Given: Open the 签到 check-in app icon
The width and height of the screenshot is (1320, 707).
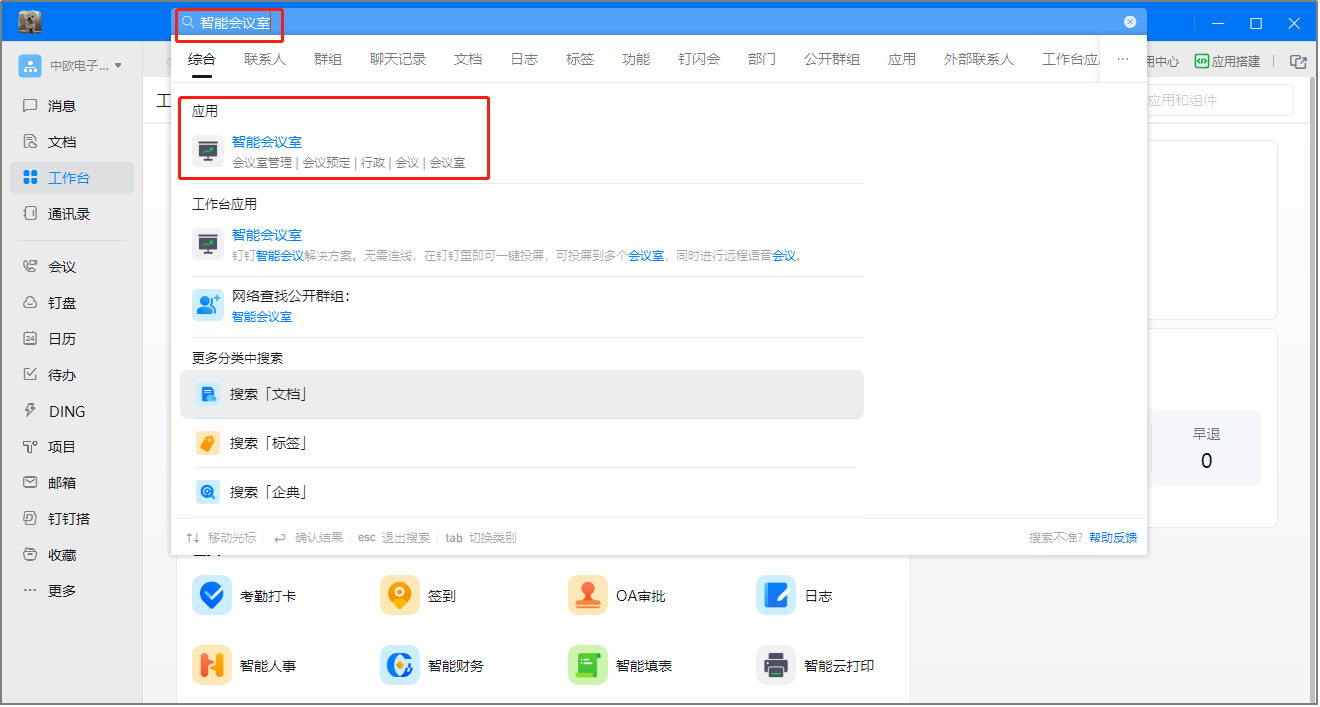Looking at the screenshot, I should click(x=400, y=596).
